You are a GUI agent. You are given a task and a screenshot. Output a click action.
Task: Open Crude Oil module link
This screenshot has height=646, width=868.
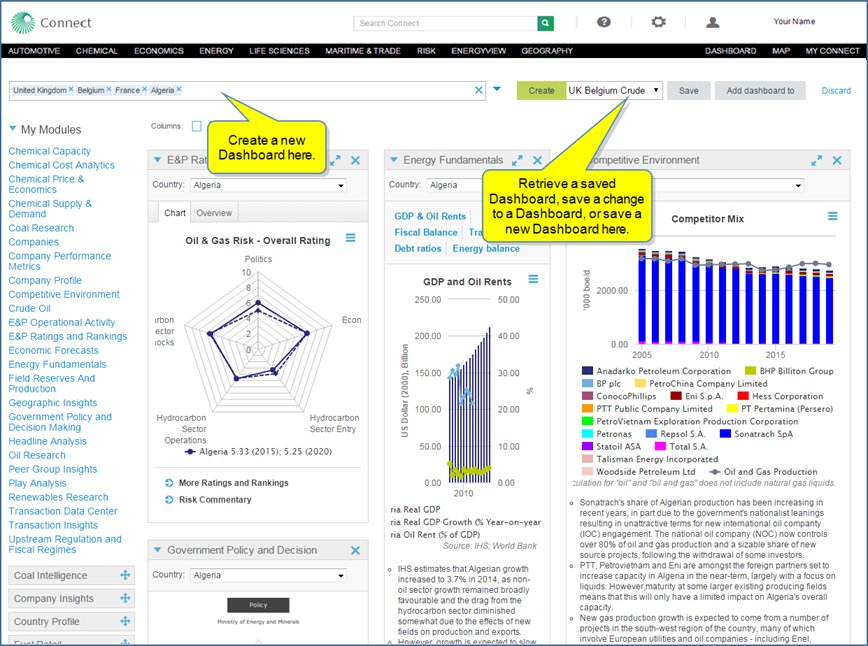point(29,308)
